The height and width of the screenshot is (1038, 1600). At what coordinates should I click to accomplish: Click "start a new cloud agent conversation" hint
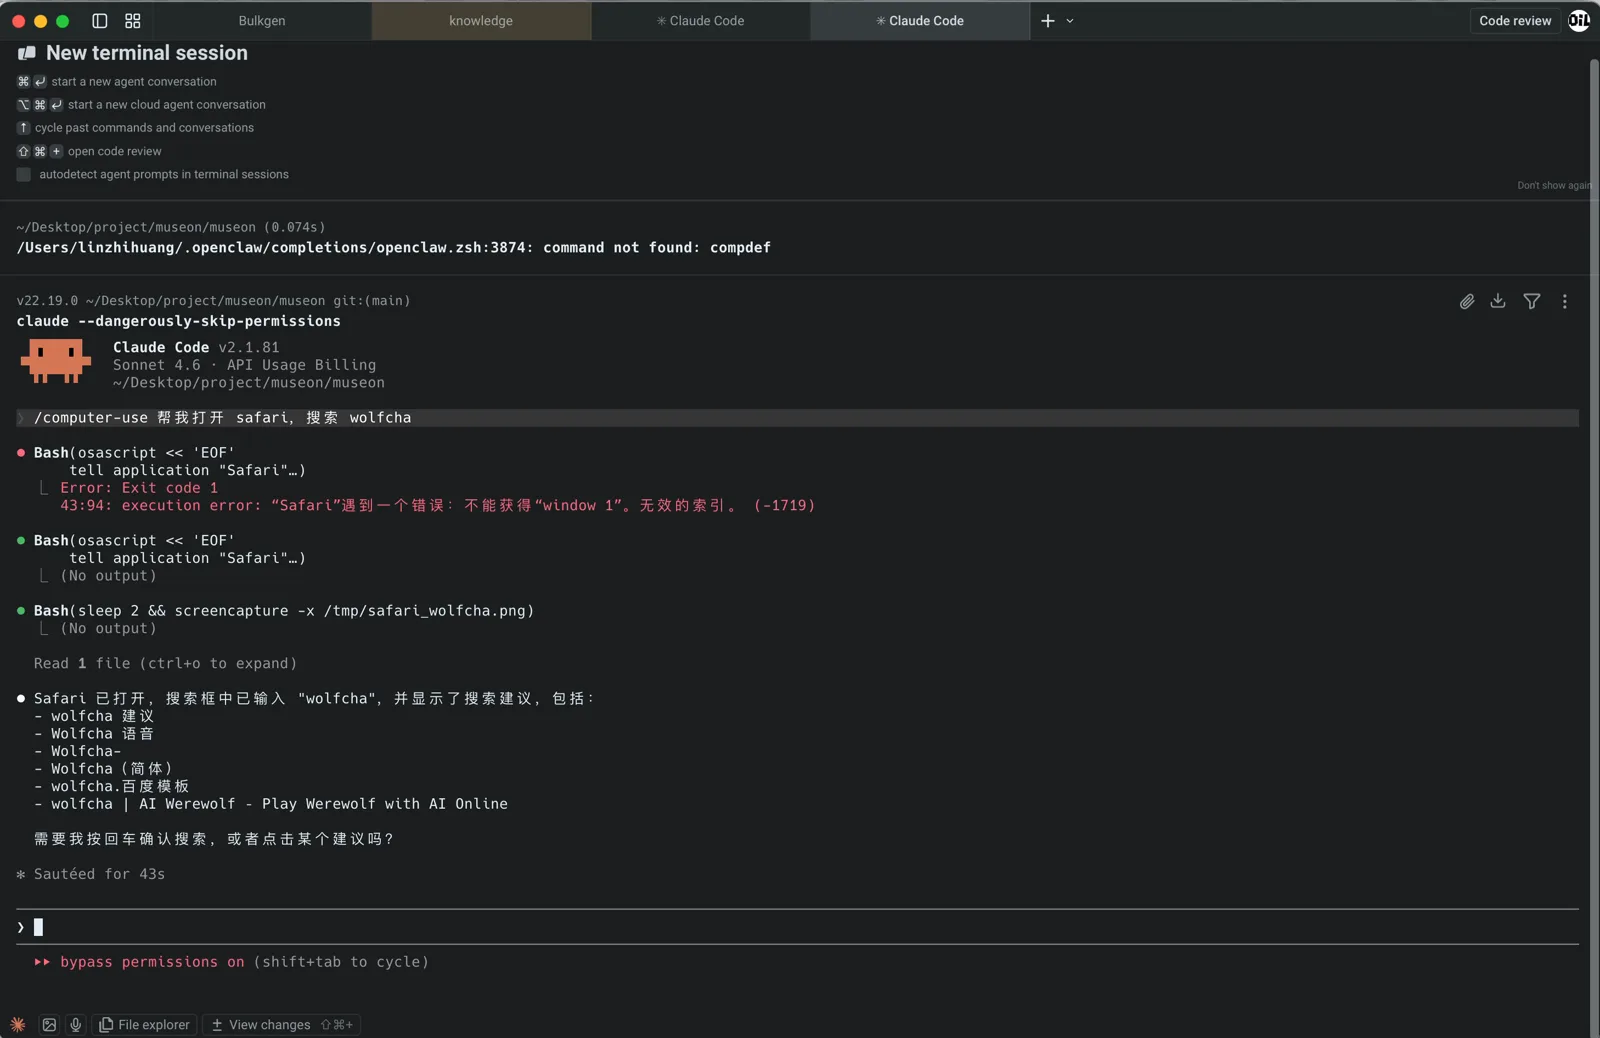tap(167, 105)
